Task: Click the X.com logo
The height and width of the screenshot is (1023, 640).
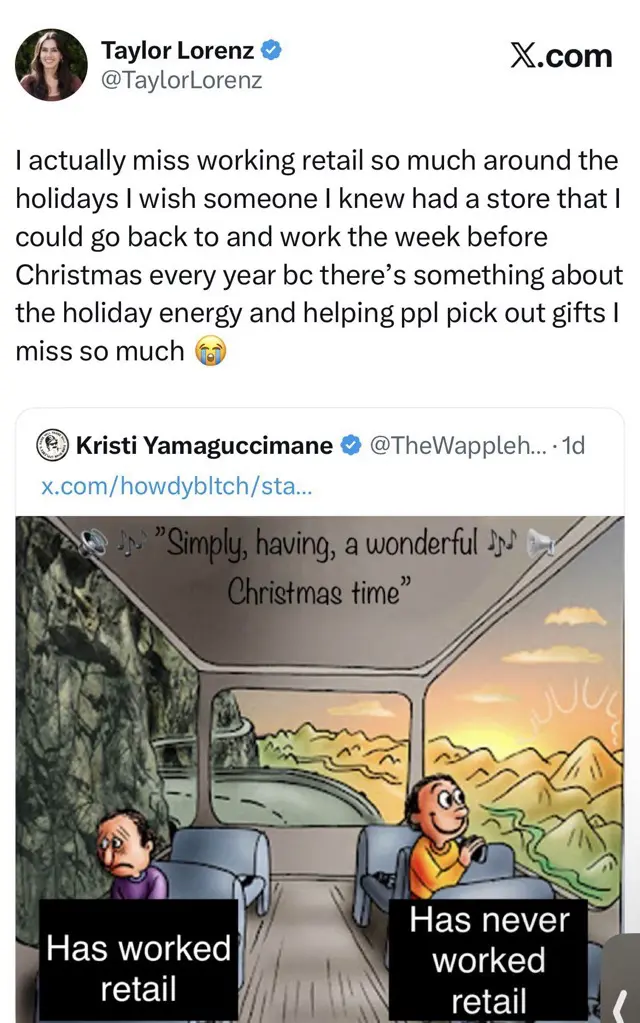Action: pos(561,56)
